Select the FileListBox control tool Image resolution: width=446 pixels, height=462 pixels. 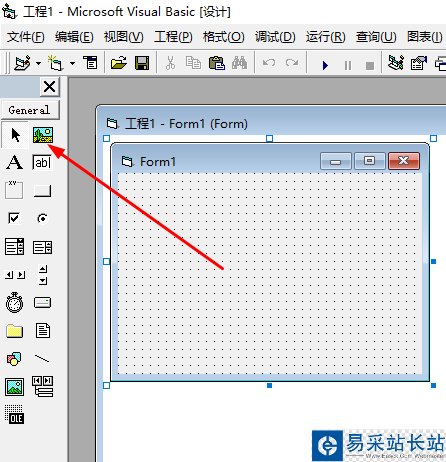[43, 331]
